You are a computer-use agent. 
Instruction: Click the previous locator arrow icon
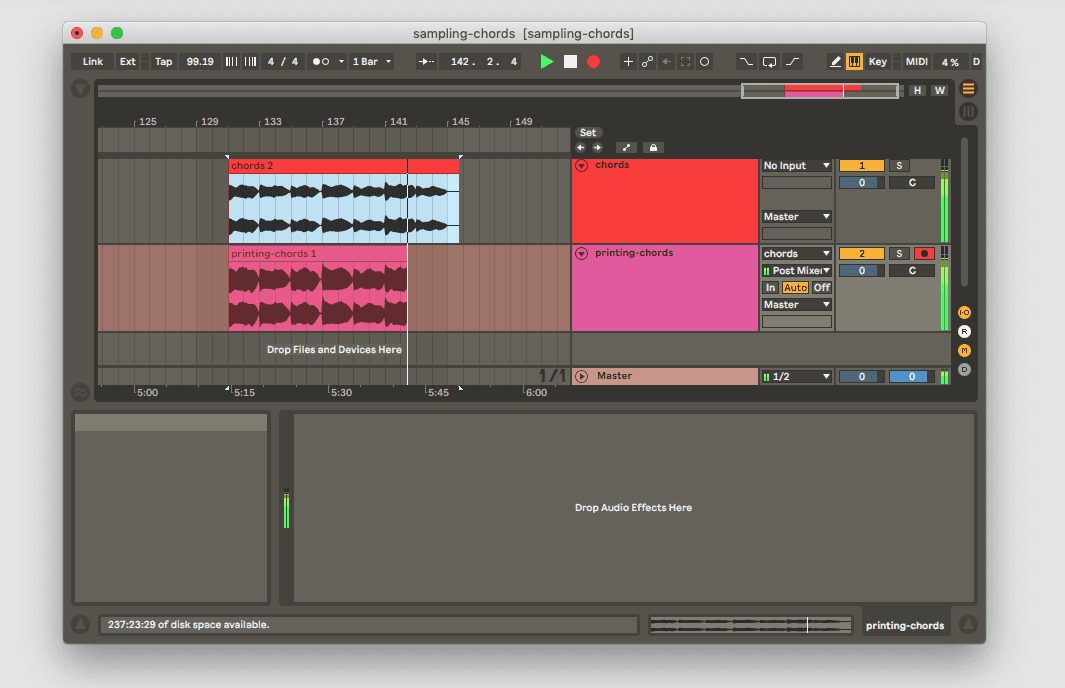(x=580, y=147)
